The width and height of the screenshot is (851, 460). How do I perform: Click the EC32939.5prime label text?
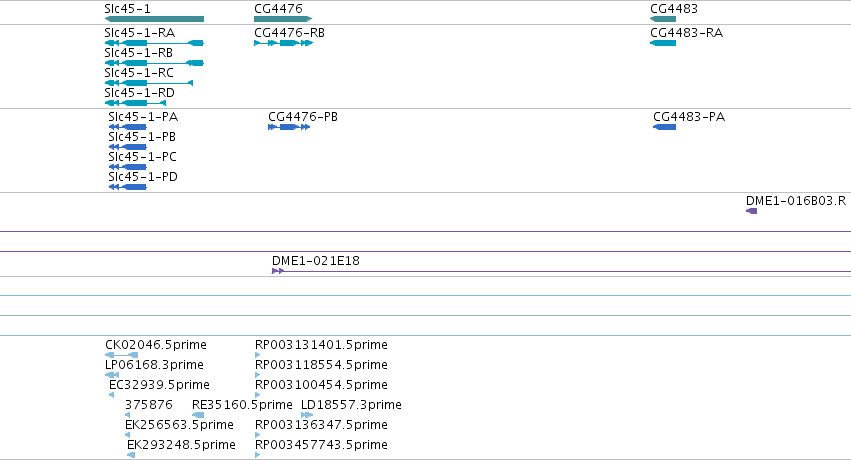click(x=160, y=385)
